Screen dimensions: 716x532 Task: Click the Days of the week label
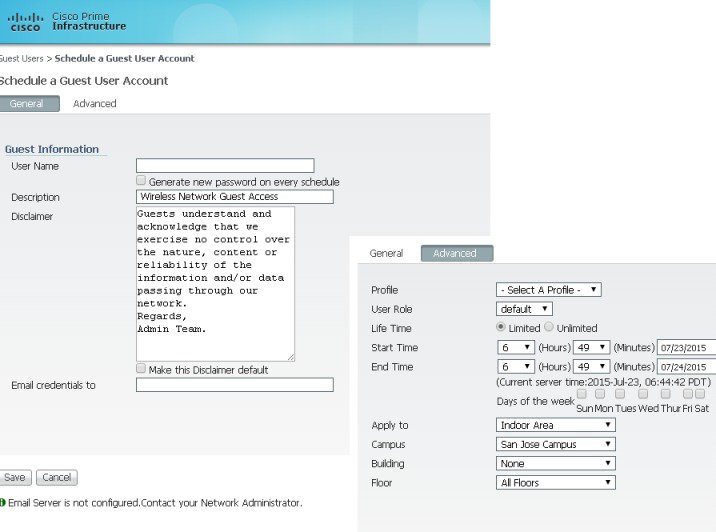point(535,401)
